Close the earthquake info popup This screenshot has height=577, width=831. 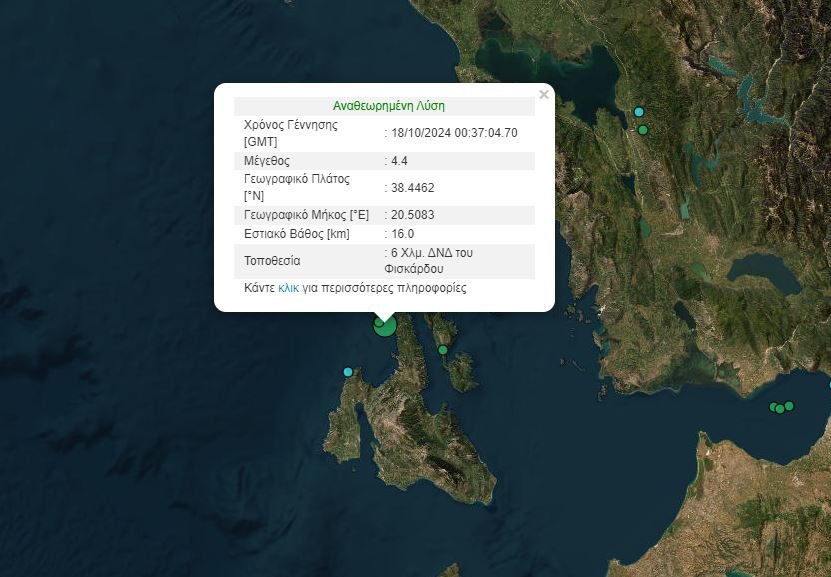(543, 95)
